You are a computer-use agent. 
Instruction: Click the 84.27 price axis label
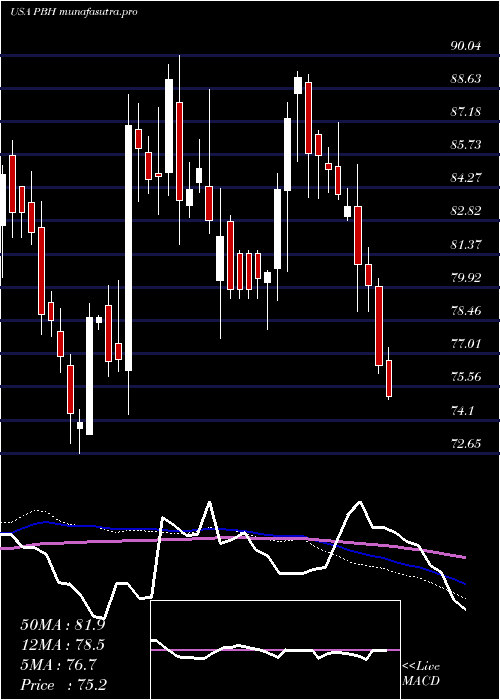[467, 178]
